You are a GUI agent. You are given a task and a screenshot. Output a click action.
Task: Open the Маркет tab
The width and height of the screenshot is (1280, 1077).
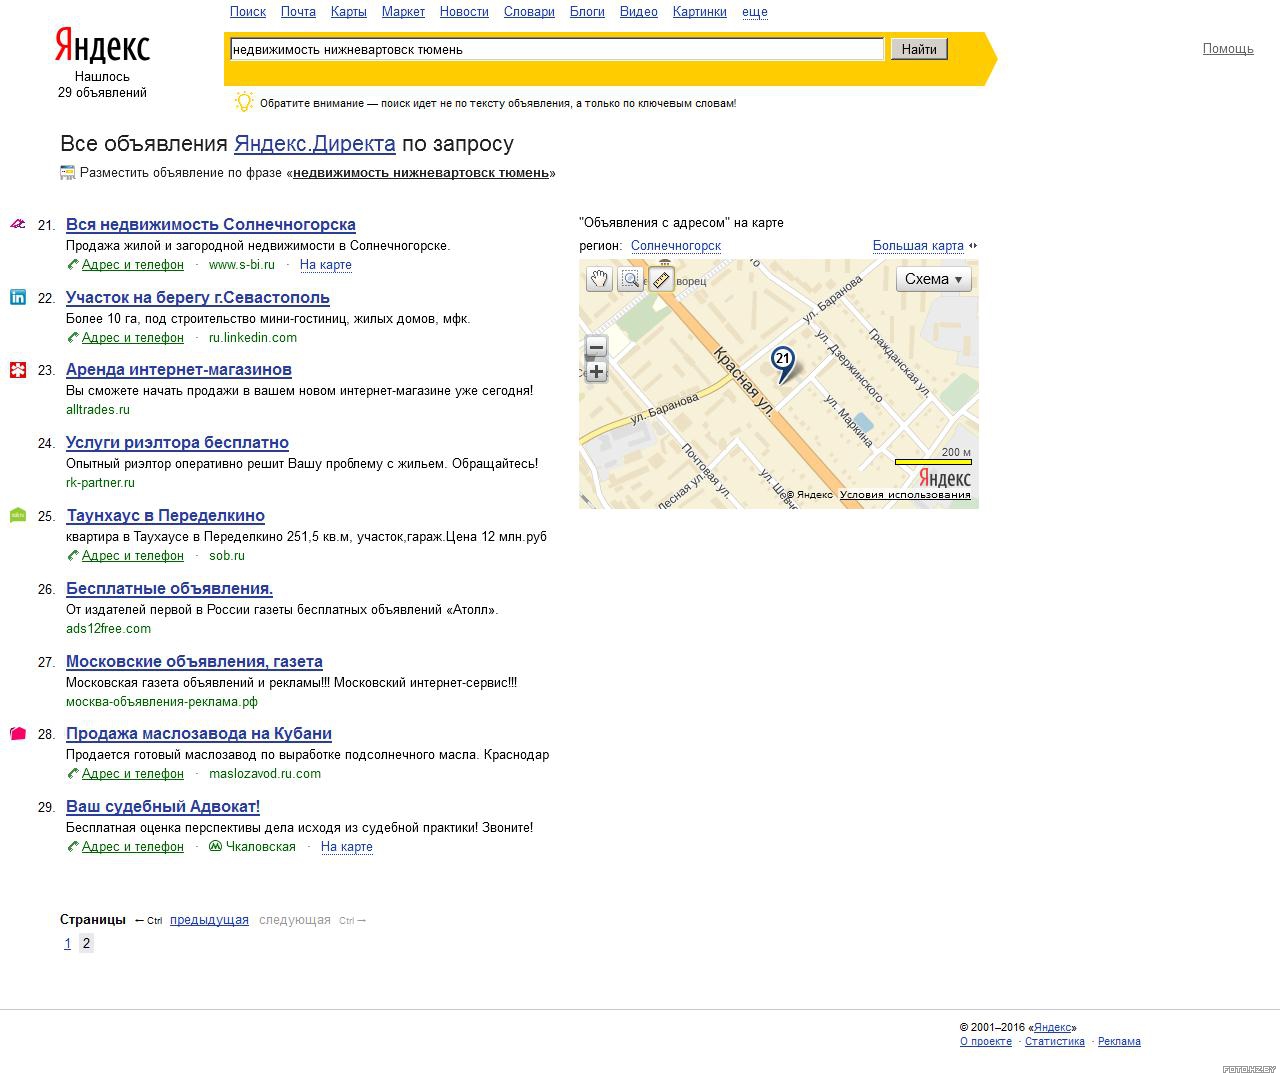click(x=403, y=12)
